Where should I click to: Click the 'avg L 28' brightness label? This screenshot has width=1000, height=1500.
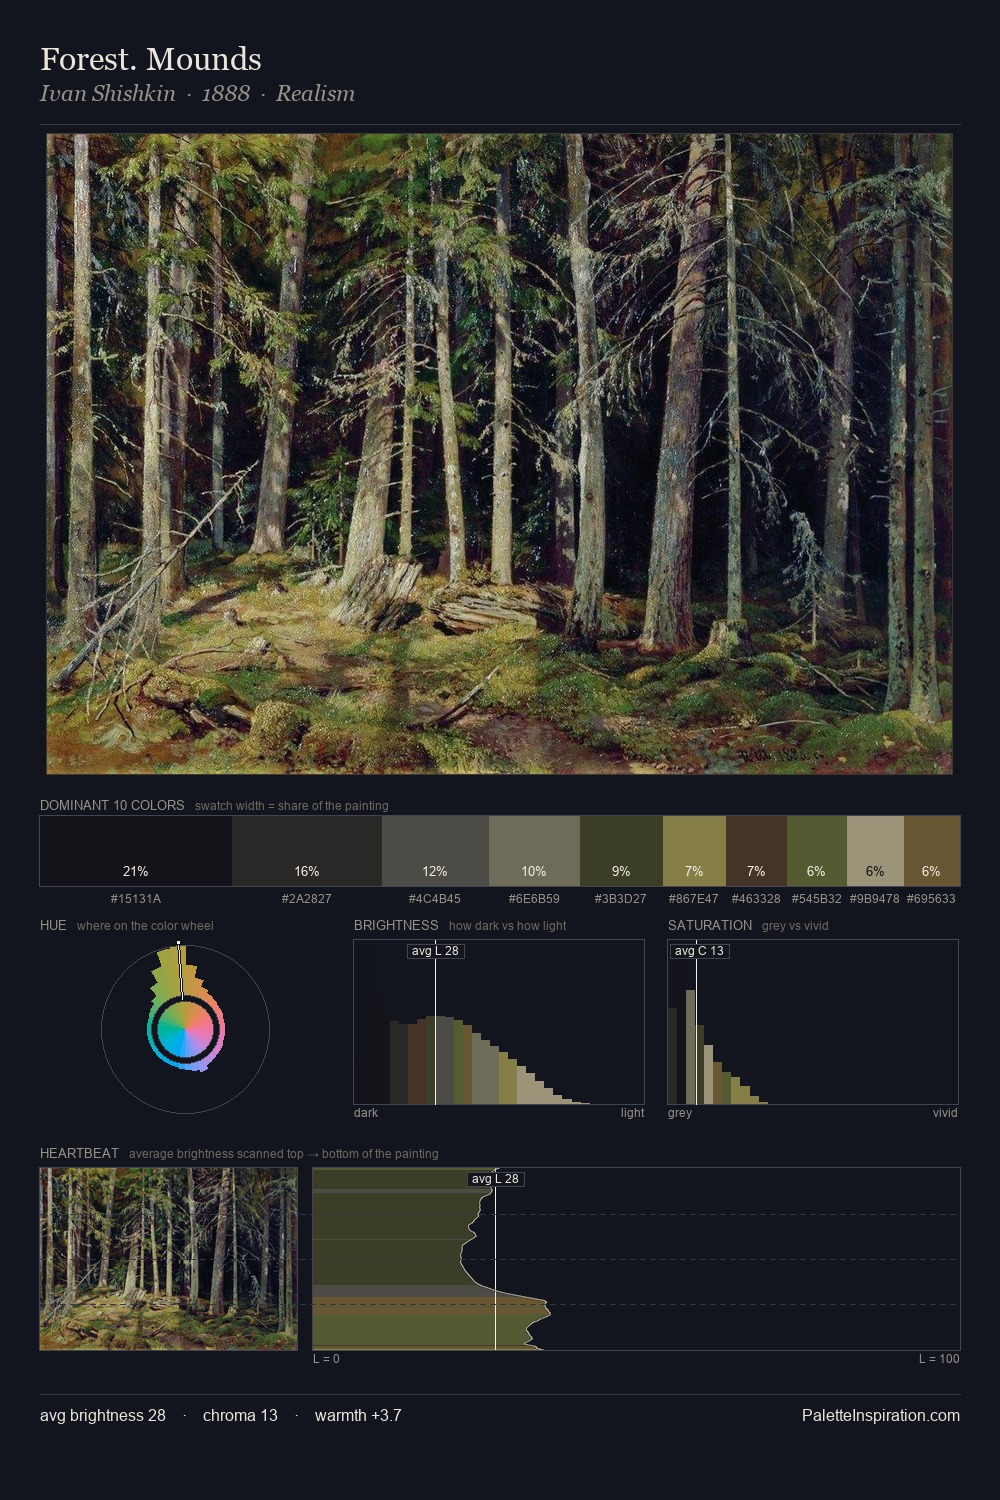pyautogui.click(x=435, y=951)
